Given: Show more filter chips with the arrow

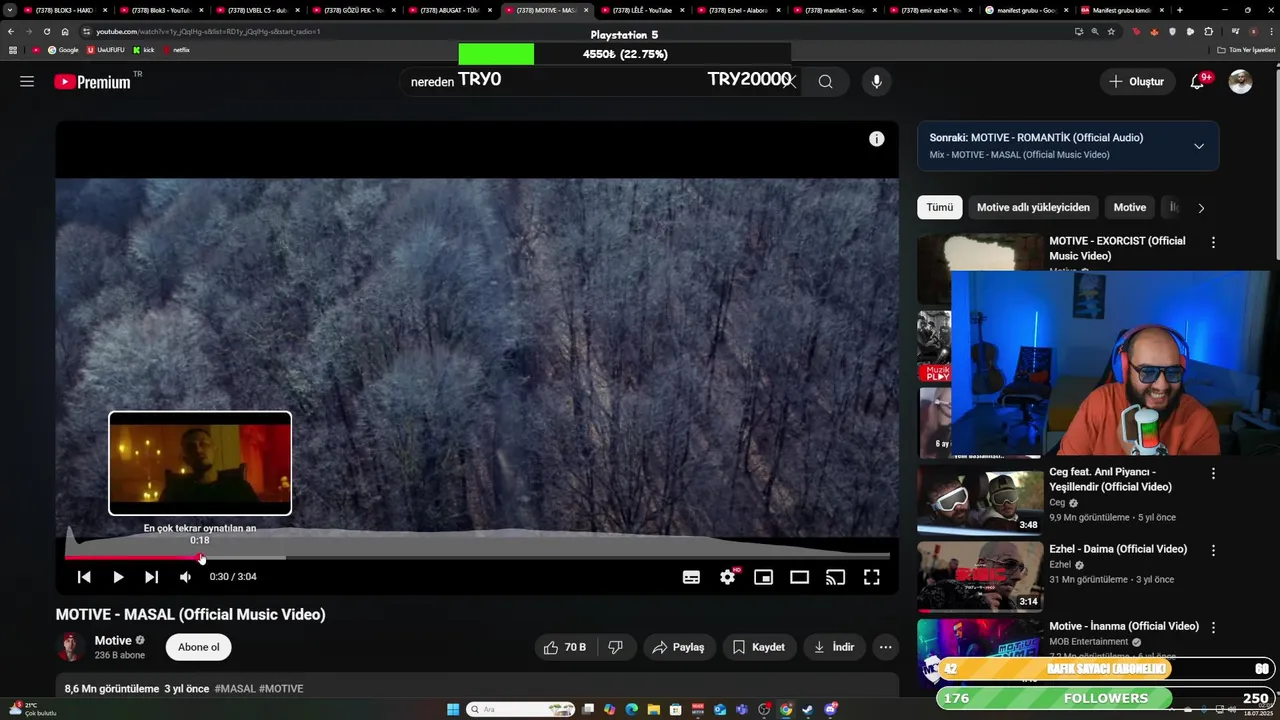Looking at the screenshot, I should tap(1201, 208).
